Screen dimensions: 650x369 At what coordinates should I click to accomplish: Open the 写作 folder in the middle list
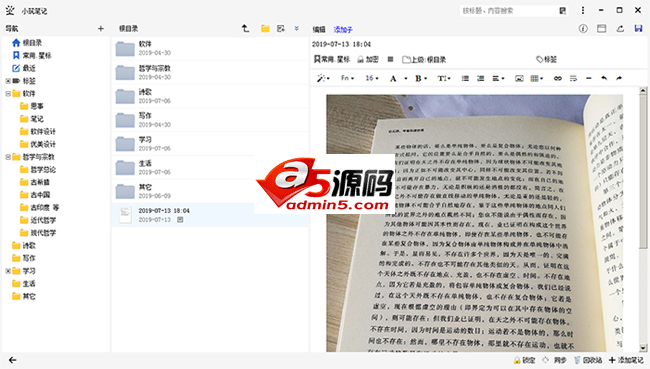tap(210, 120)
